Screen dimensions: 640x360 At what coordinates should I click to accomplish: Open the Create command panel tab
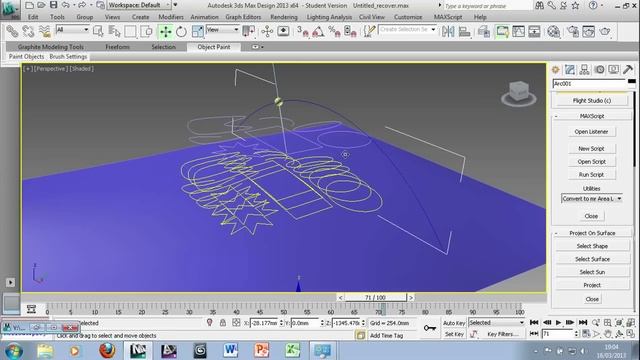coord(556,70)
